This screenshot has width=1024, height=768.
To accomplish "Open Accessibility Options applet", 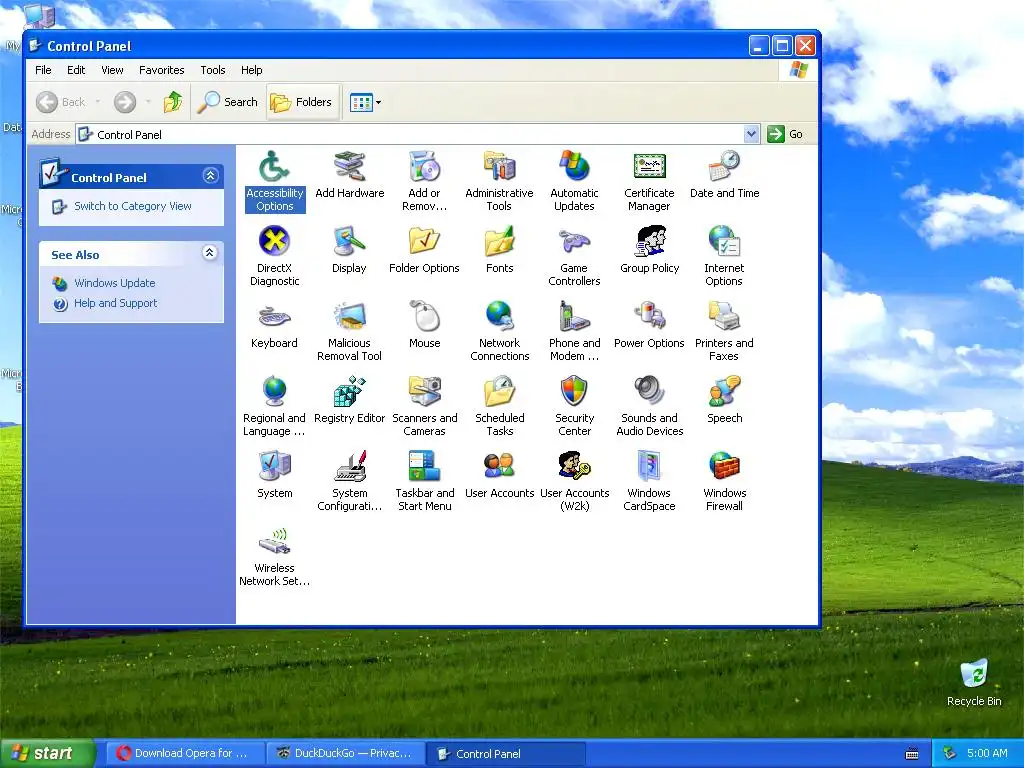I will tap(274, 182).
